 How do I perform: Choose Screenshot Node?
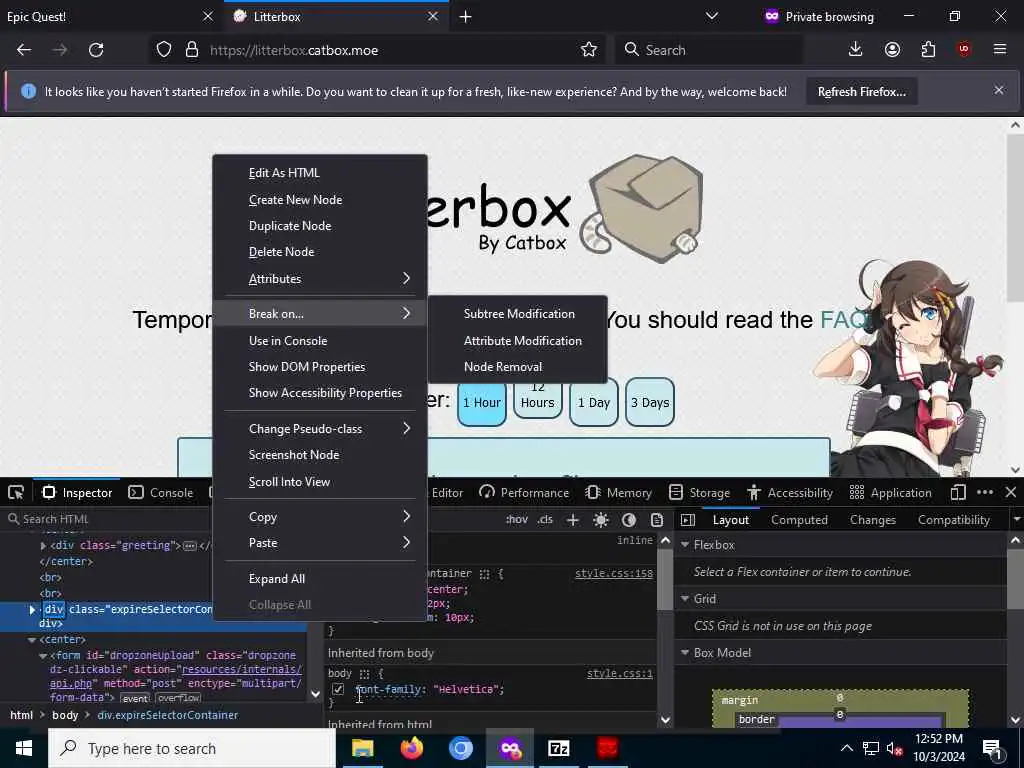320,455
